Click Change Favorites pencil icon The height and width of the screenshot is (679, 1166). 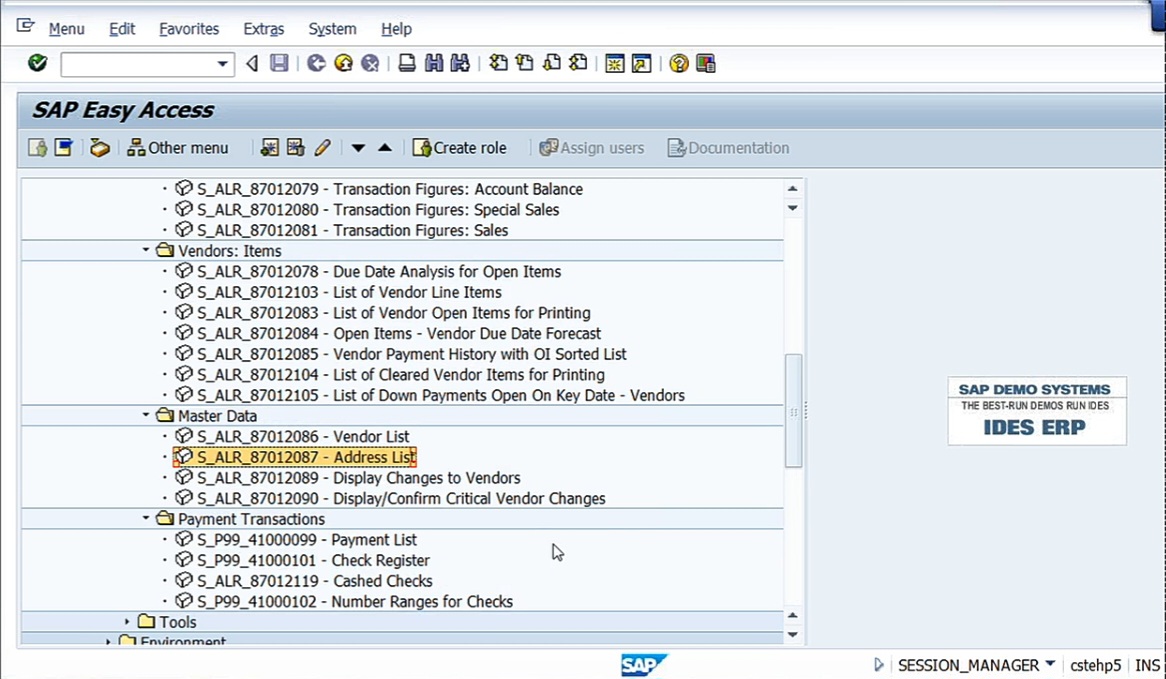(x=322, y=147)
